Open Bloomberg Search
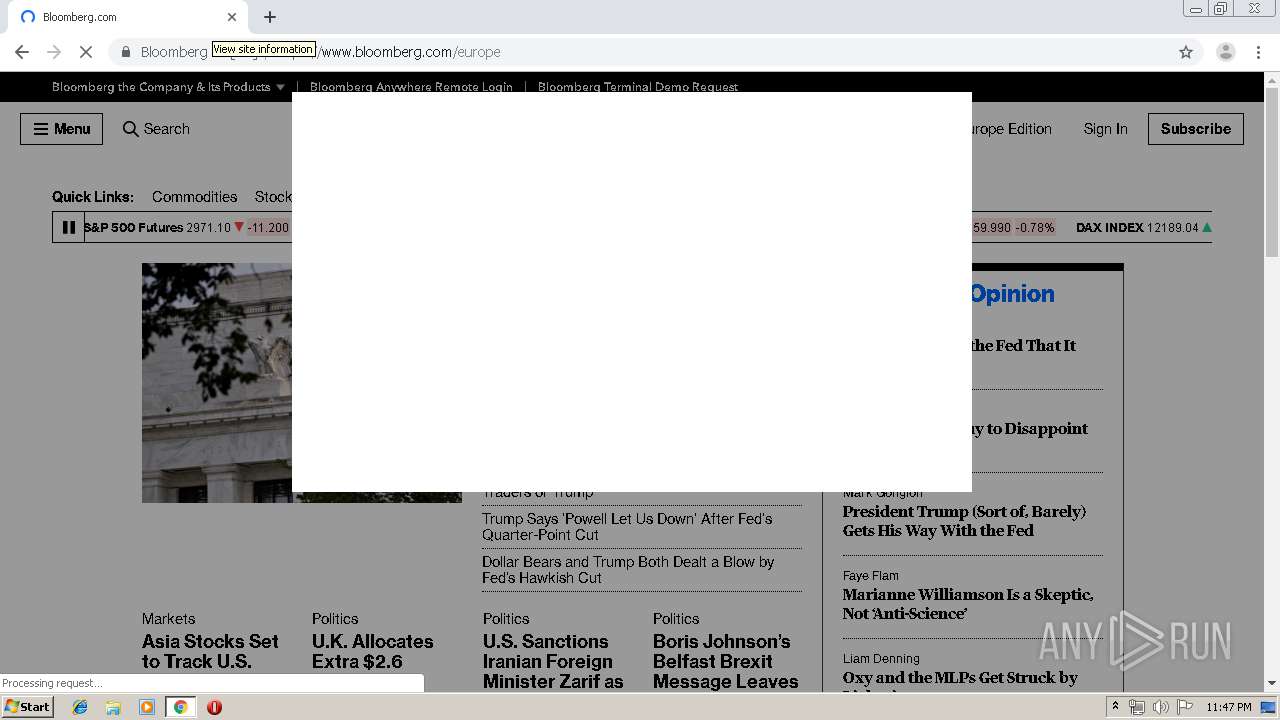Screen dimensions: 1280x720 (156, 129)
